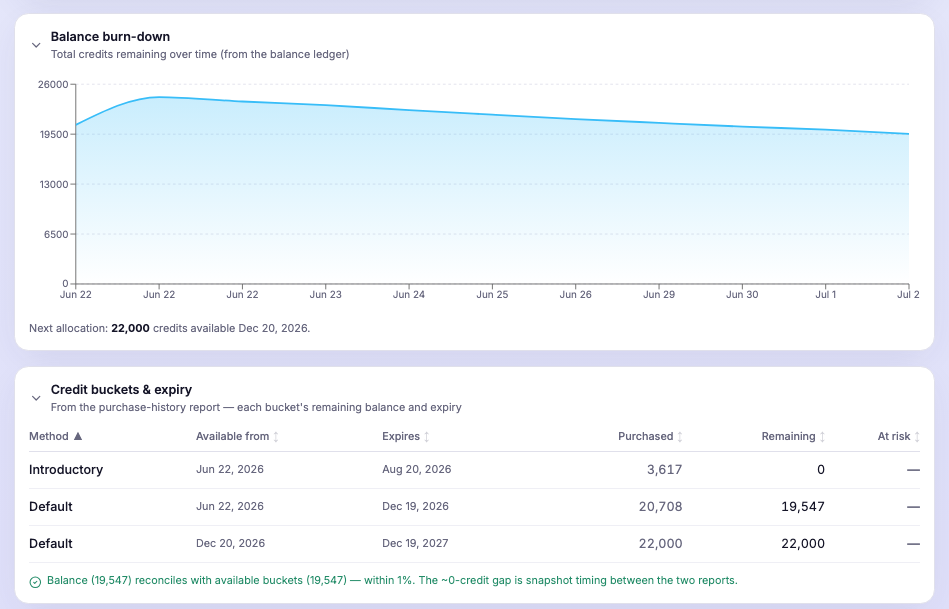
Task: Click the Introductory row's 0 remaining value
Action: tap(821, 470)
